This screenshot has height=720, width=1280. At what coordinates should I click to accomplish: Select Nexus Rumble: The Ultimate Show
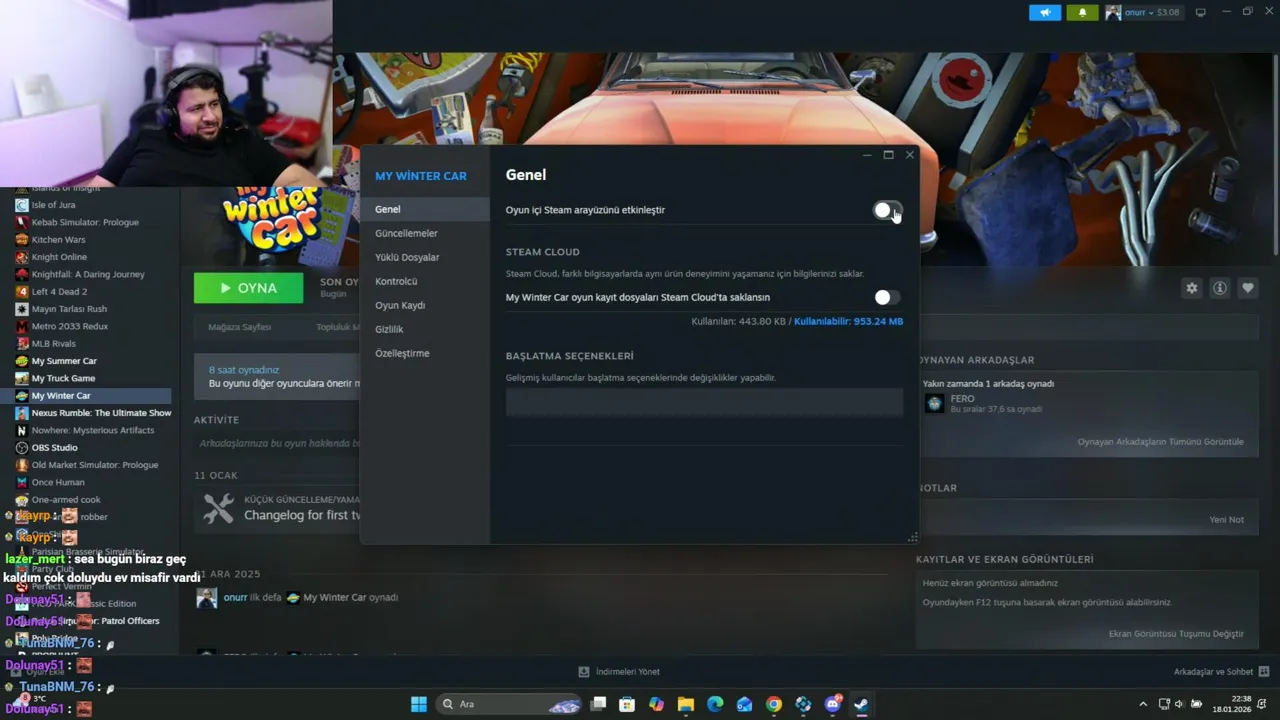[x=101, y=413]
